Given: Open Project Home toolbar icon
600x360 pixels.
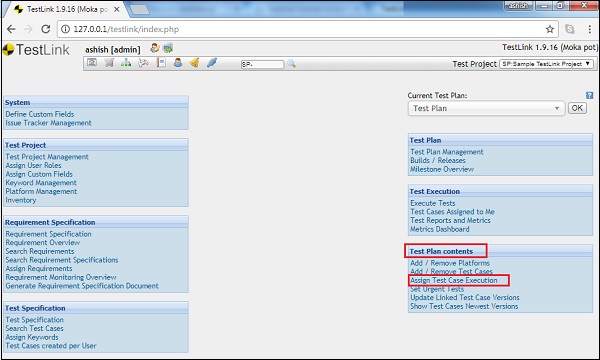Looking at the screenshot, I should pyautogui.click(x=92, y=63).
